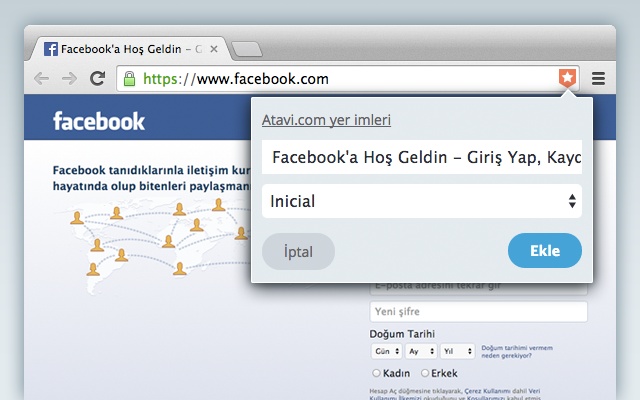This screenshot has width=640, height=400.
Task: Click the İptal cancel button
Action: pyautogui.click(x=298, y=251)
